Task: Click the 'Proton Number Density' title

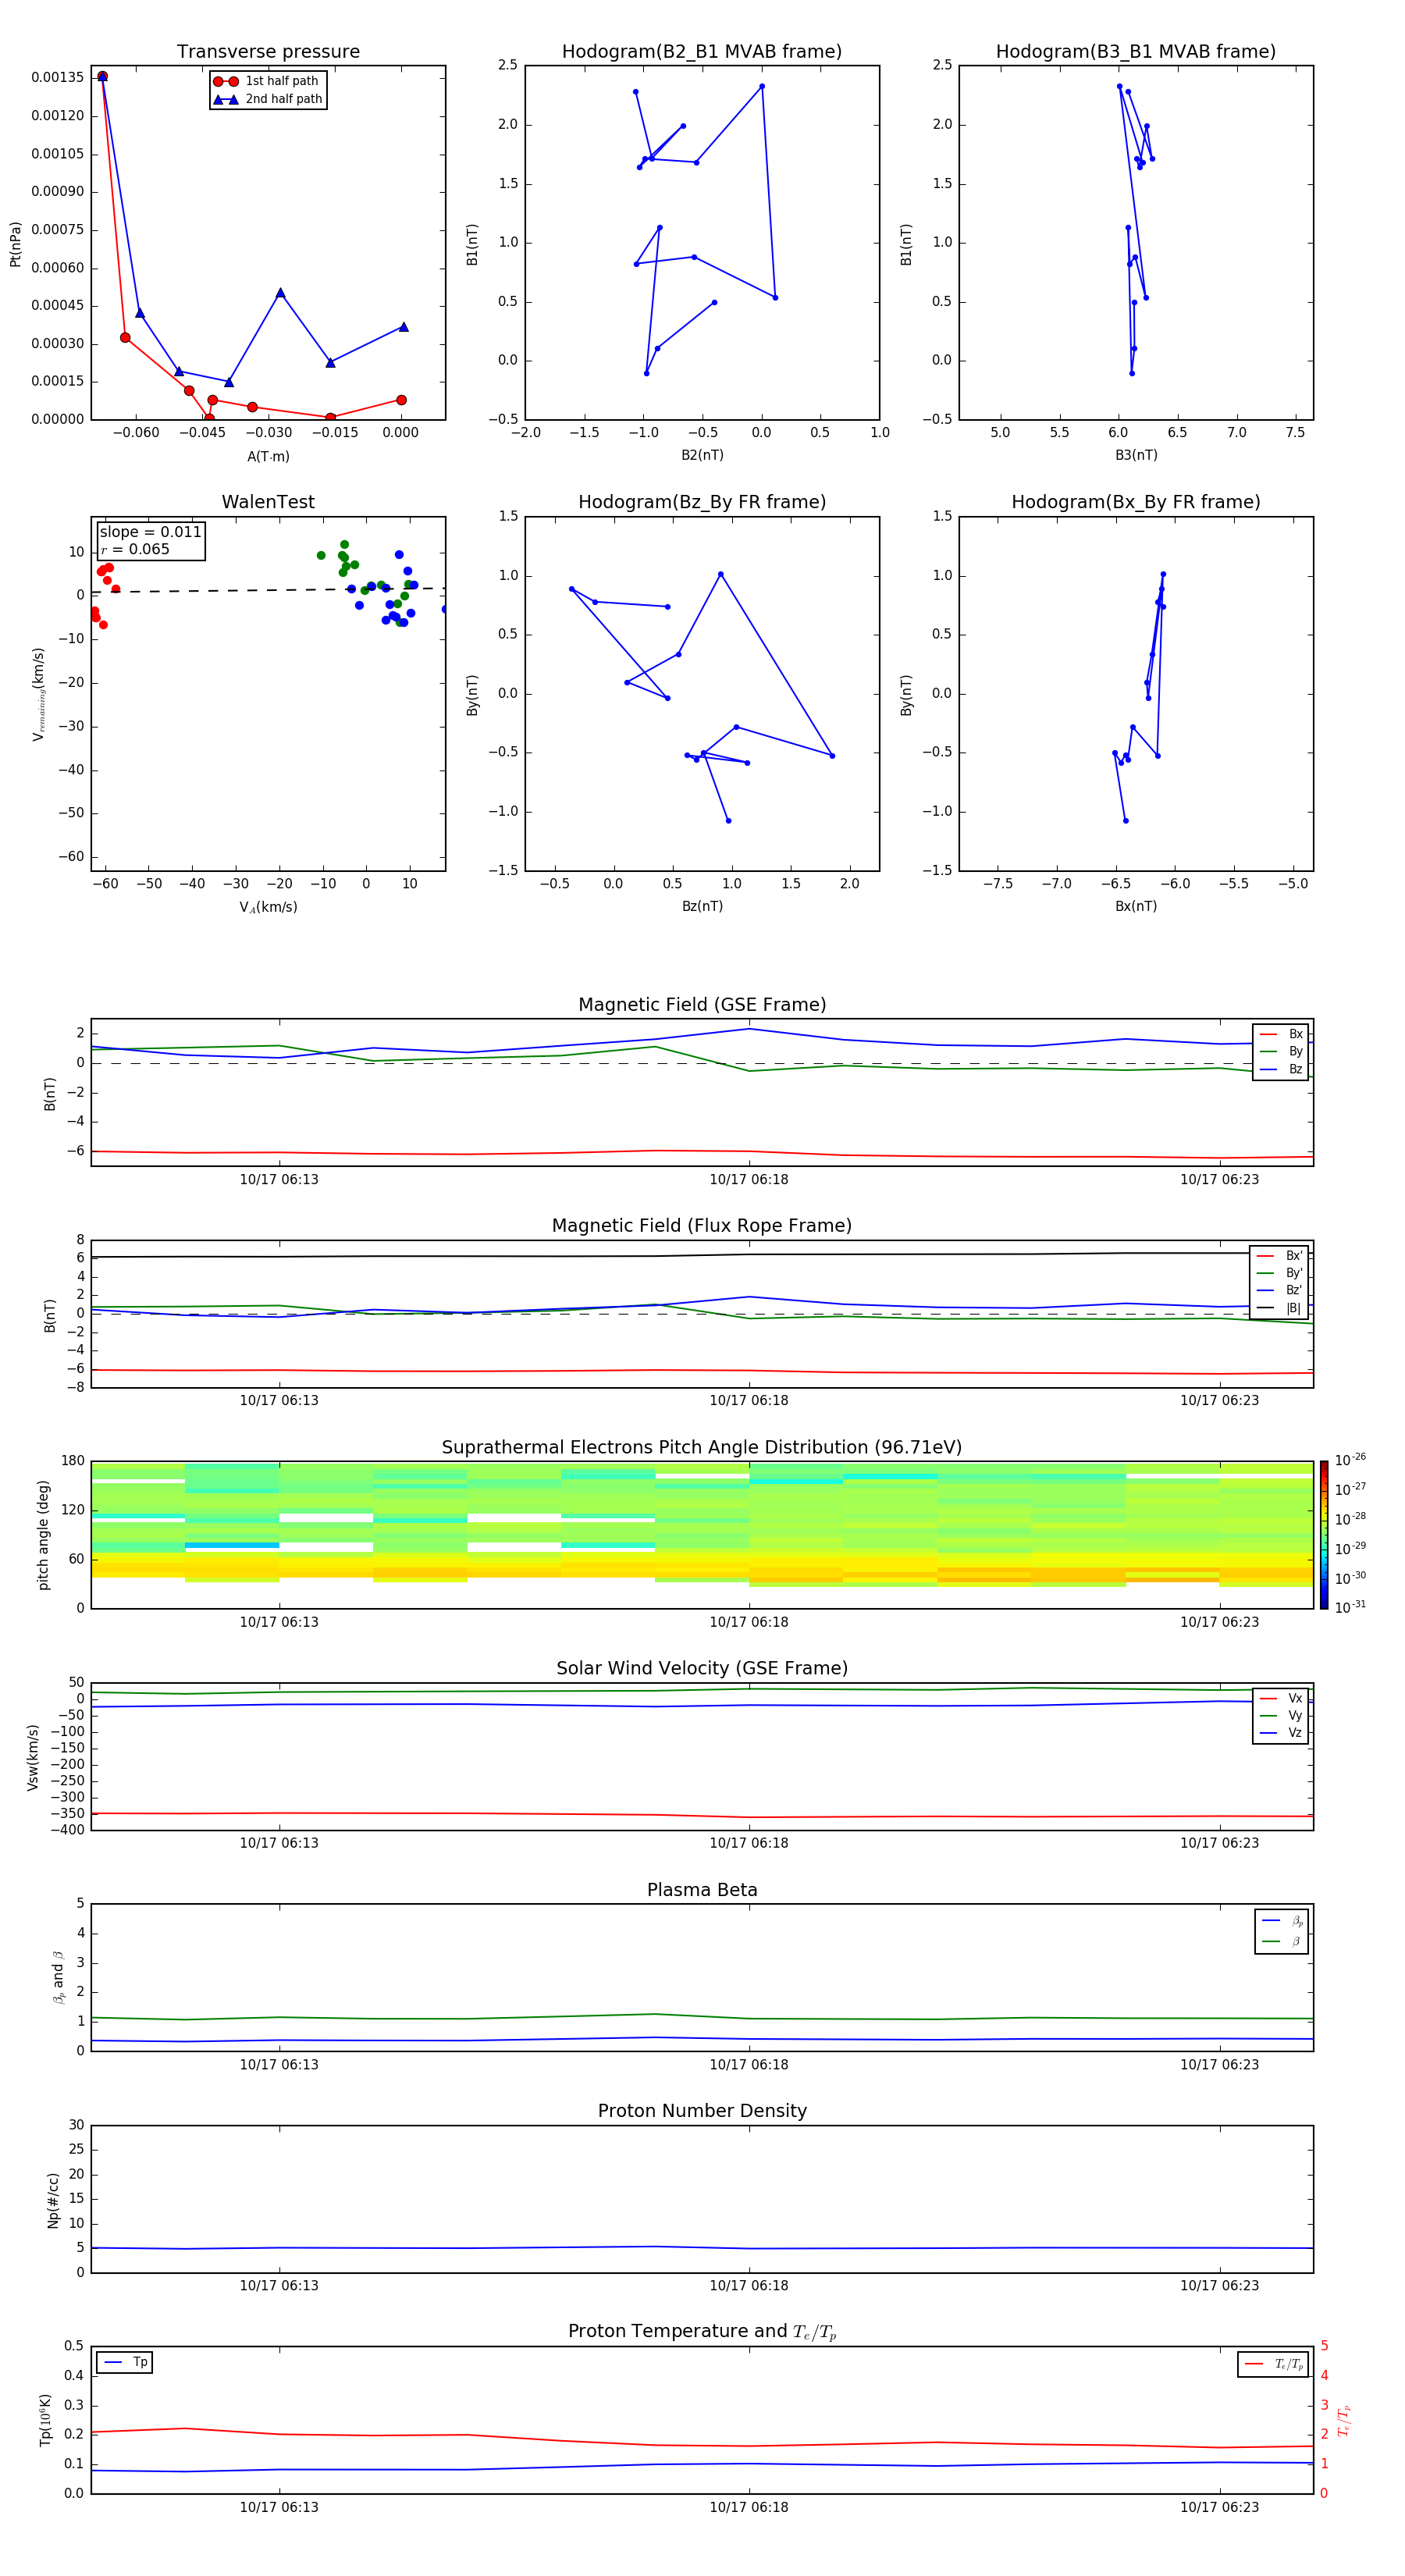Action: 702,2111
